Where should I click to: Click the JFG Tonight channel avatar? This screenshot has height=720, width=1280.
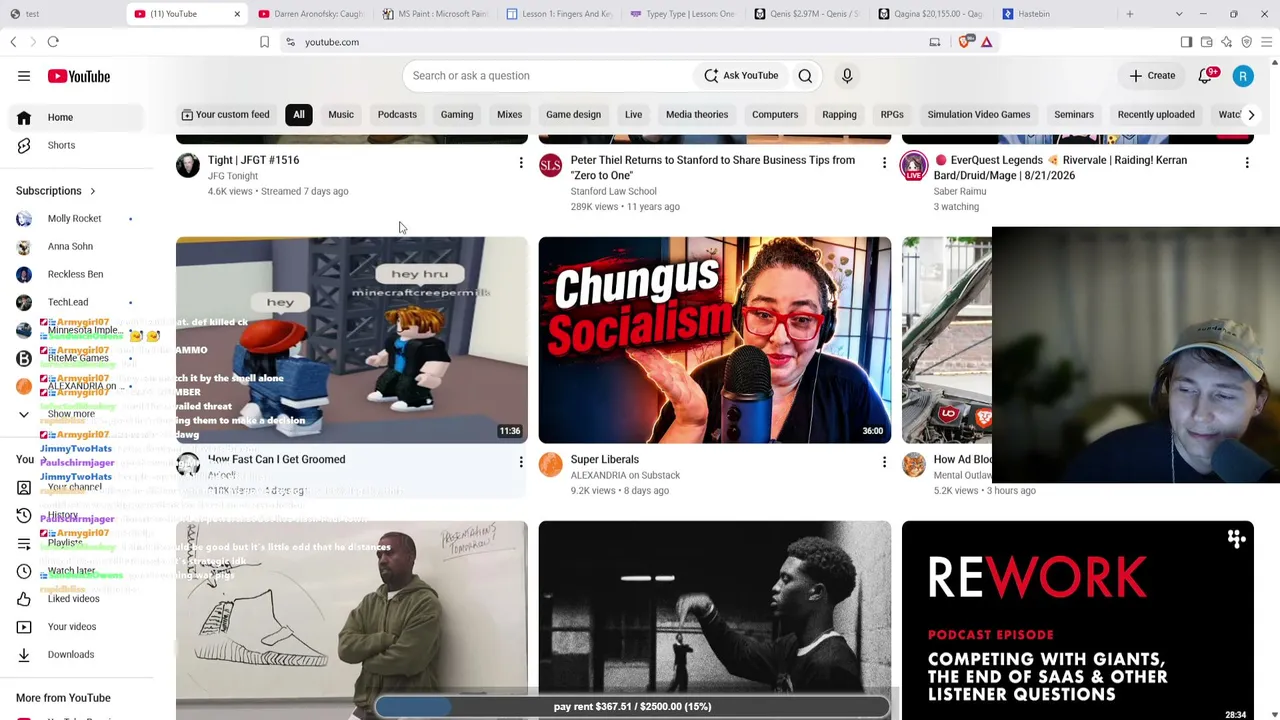point(188,166)
